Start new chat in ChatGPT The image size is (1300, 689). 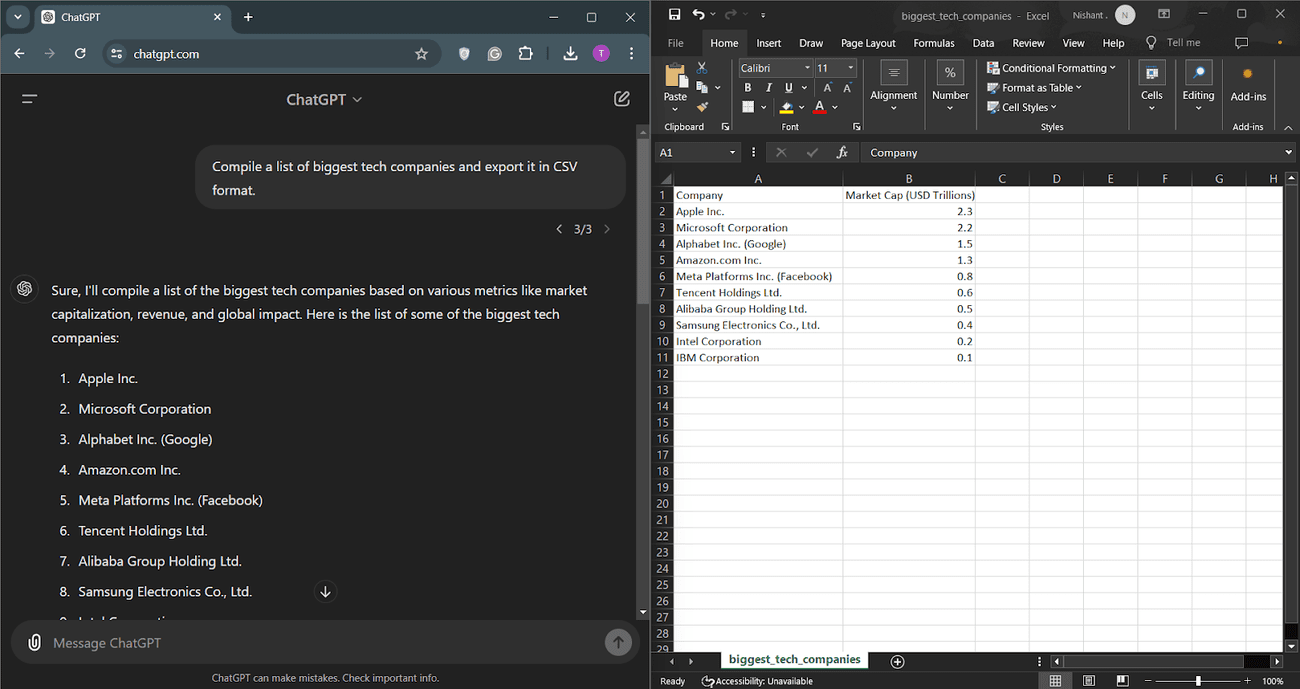coord(622,99)
